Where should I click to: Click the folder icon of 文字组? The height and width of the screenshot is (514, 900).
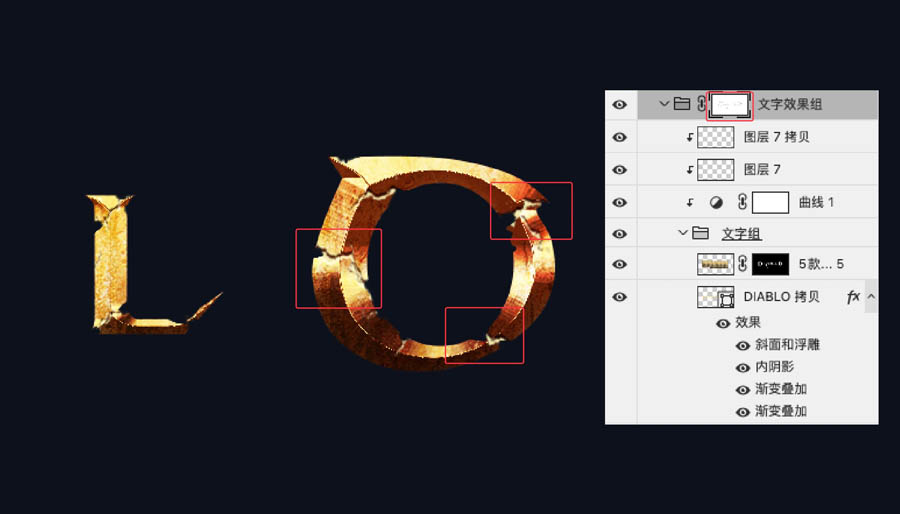[x=700, y=233]
